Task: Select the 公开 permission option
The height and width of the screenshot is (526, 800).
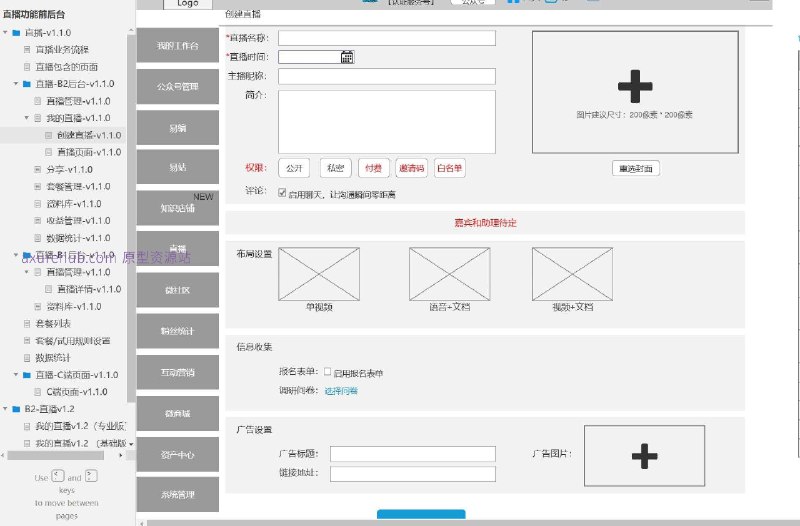Action: click(x=294, y=168)
